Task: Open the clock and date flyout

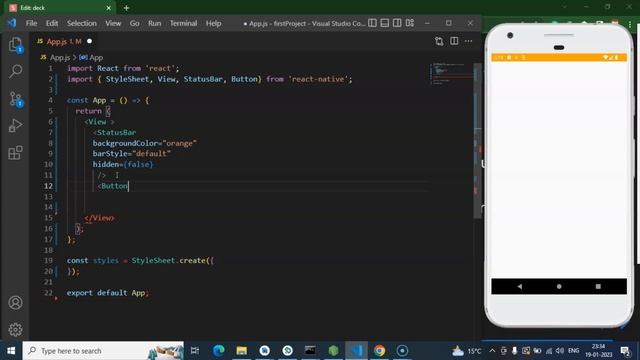Action: tap(598, 351)
